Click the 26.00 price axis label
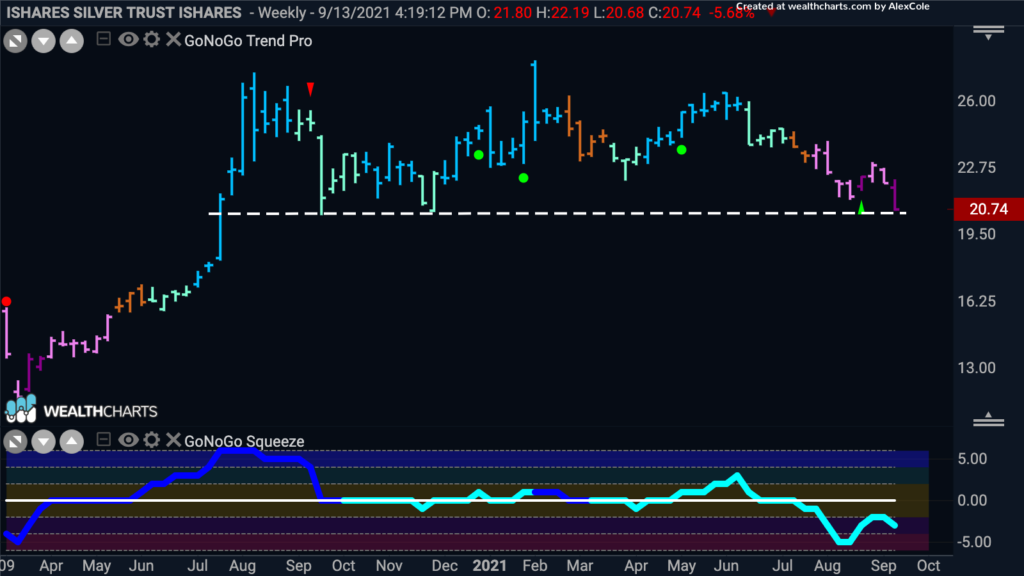 (x=976, y=101)
